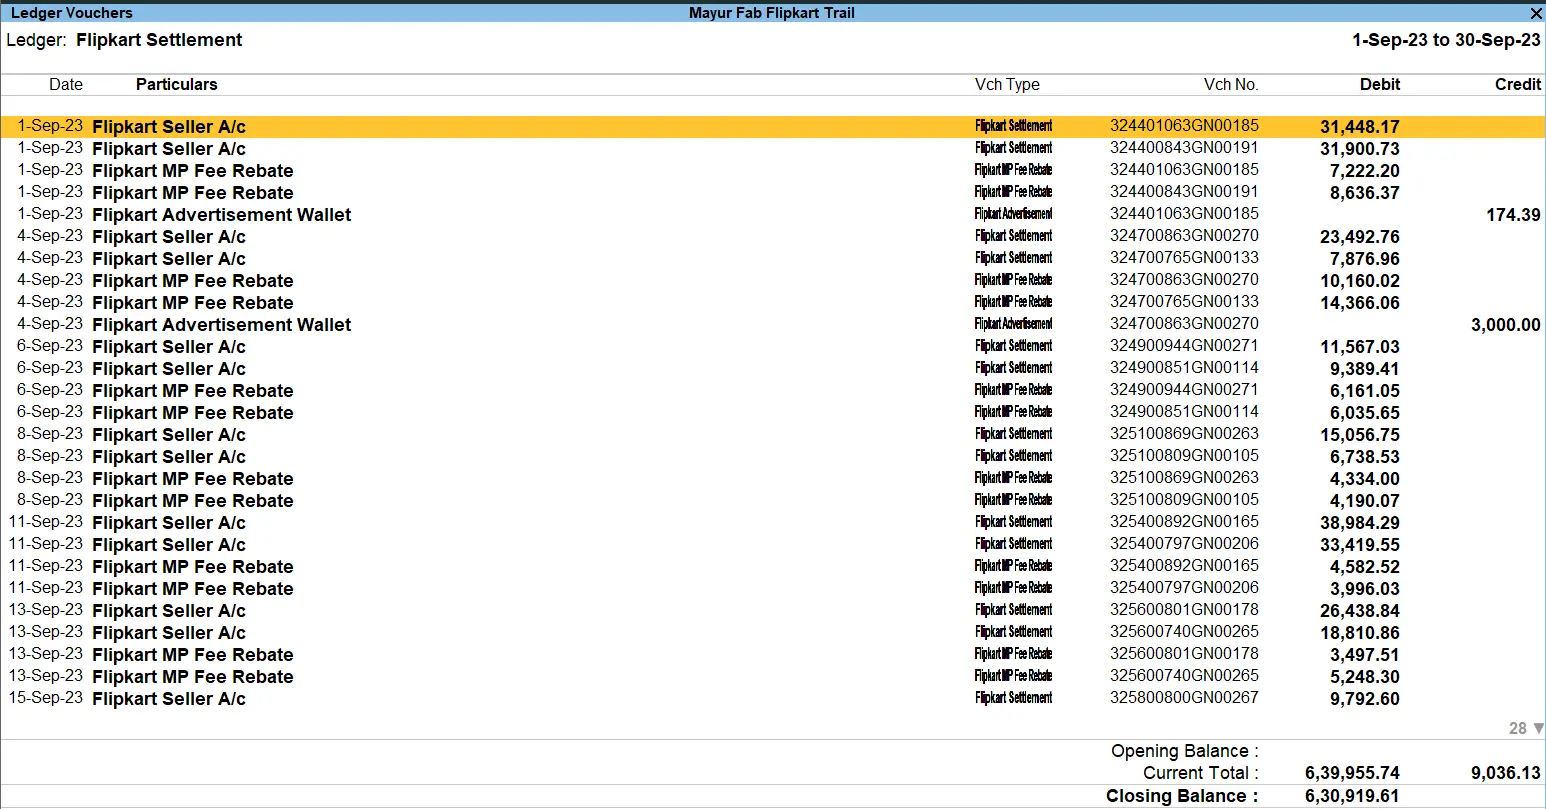The width and height of the screenshot is (1546, 809).
Task: Click the Flipkart Settlement ledger name
Action: click(x=159, y=40)
